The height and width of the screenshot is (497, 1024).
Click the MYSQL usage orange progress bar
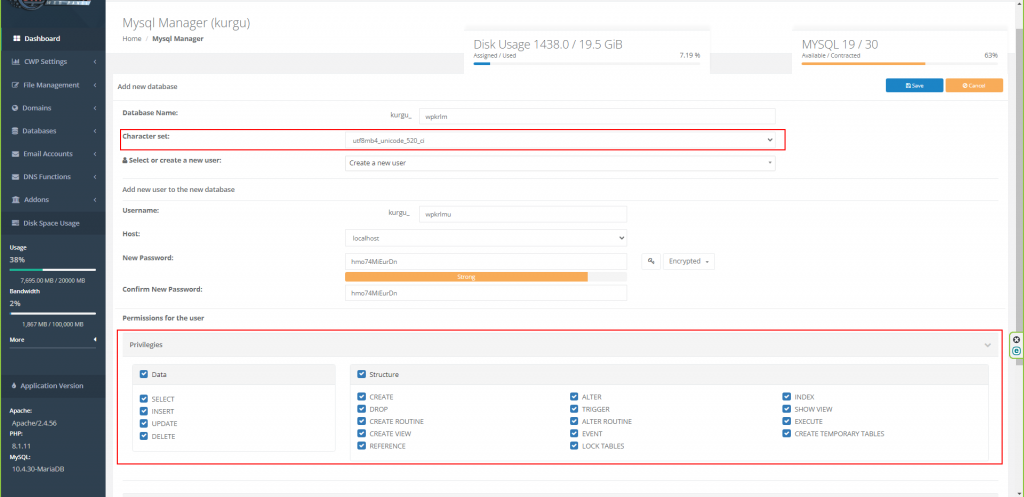pyautogui.click(x=863, y=63)
